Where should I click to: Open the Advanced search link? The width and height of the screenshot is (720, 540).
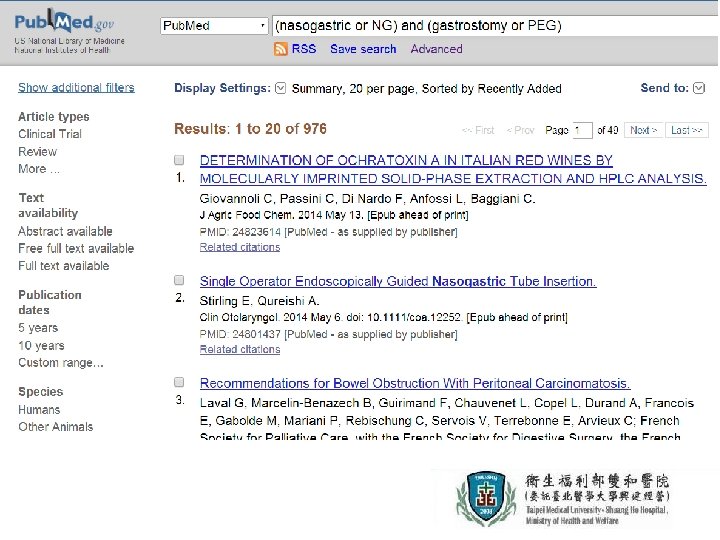(x=436, y=49)
